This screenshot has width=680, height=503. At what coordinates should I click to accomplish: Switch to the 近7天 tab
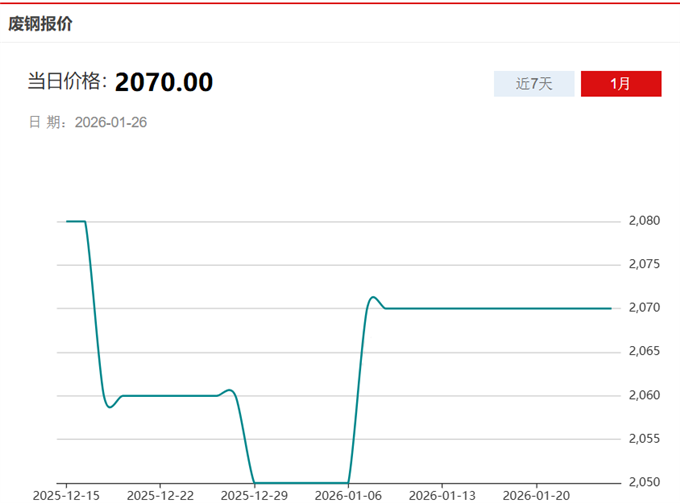534,84
